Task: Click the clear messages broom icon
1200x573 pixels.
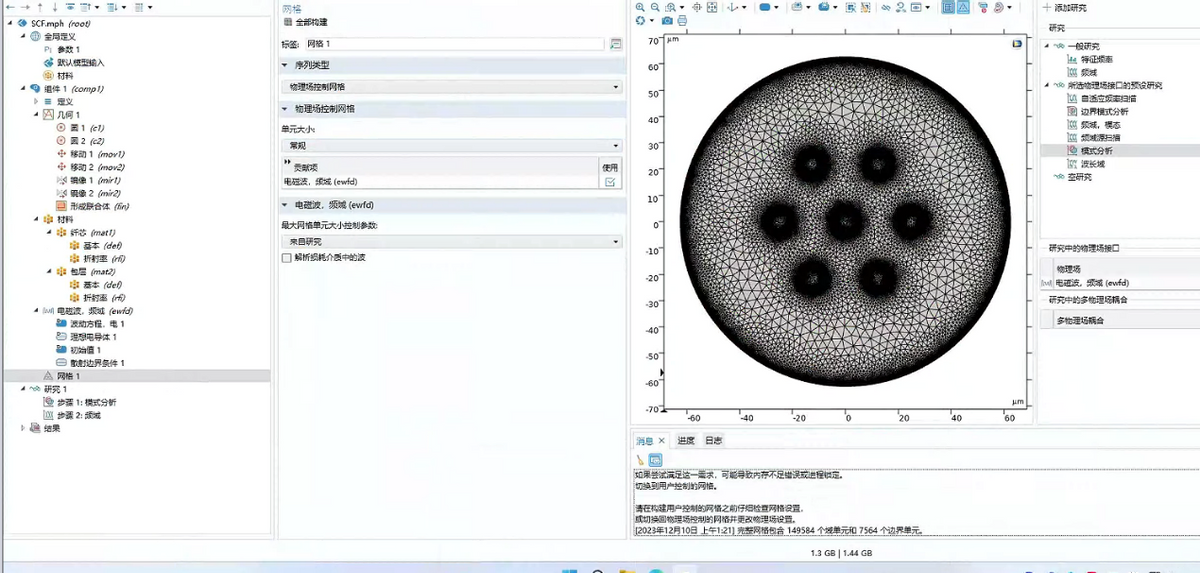Action: pos(640,460)
